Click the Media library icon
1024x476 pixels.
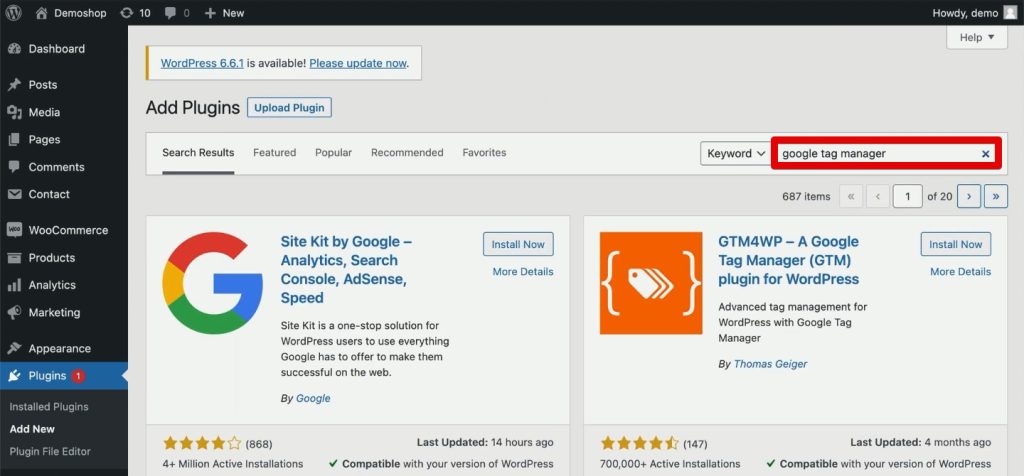(x=14, y=112)
